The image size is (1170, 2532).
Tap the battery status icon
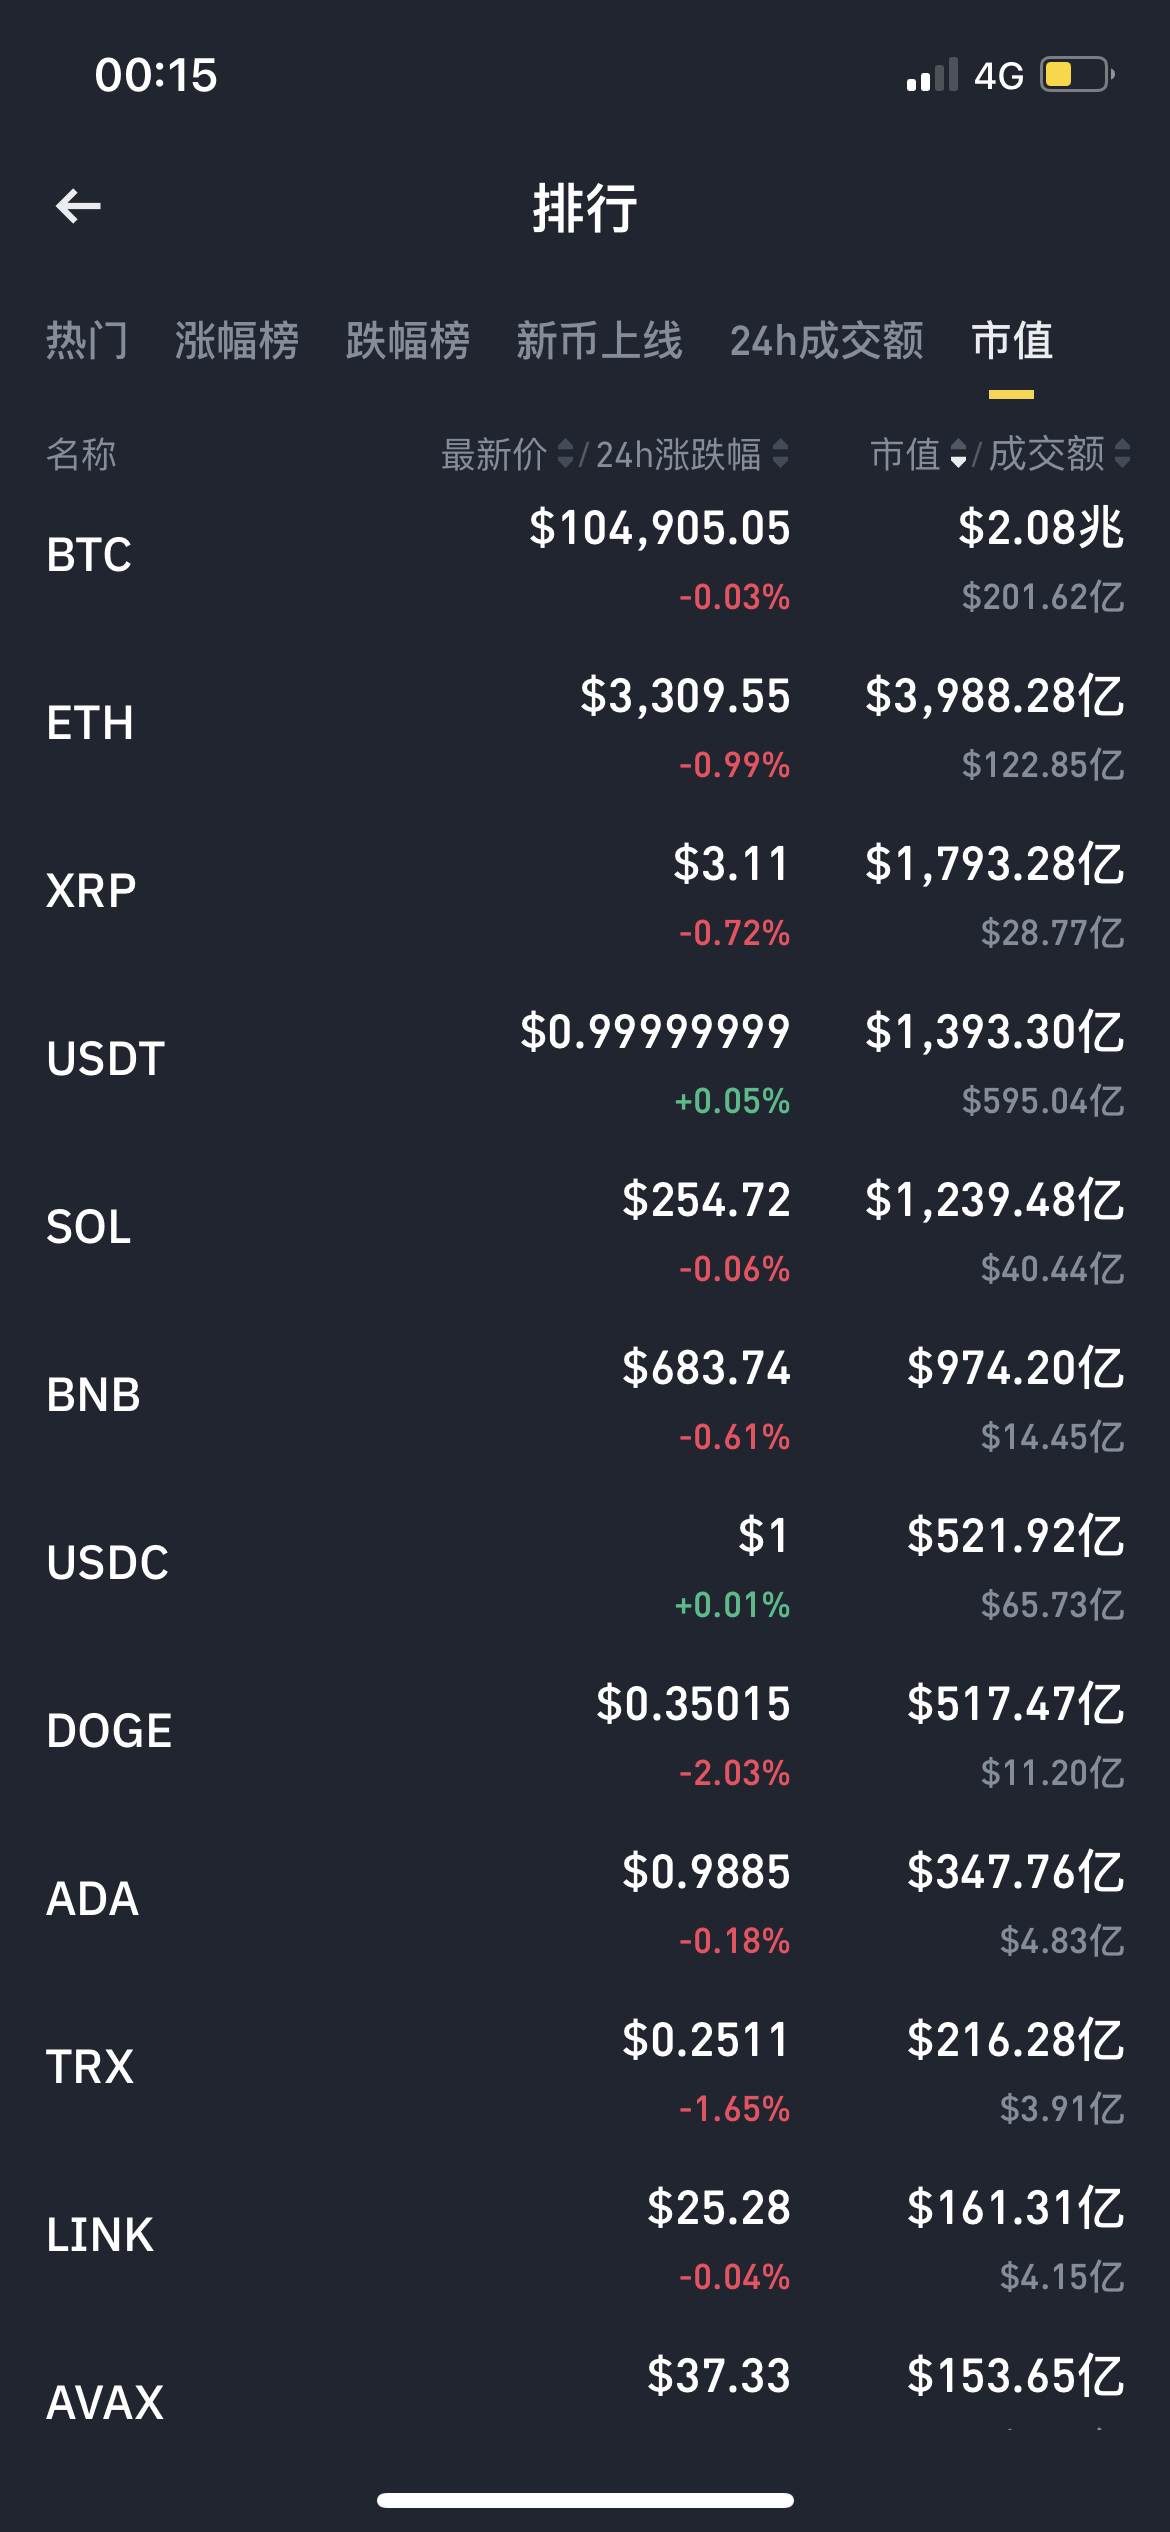point(1078,75)
